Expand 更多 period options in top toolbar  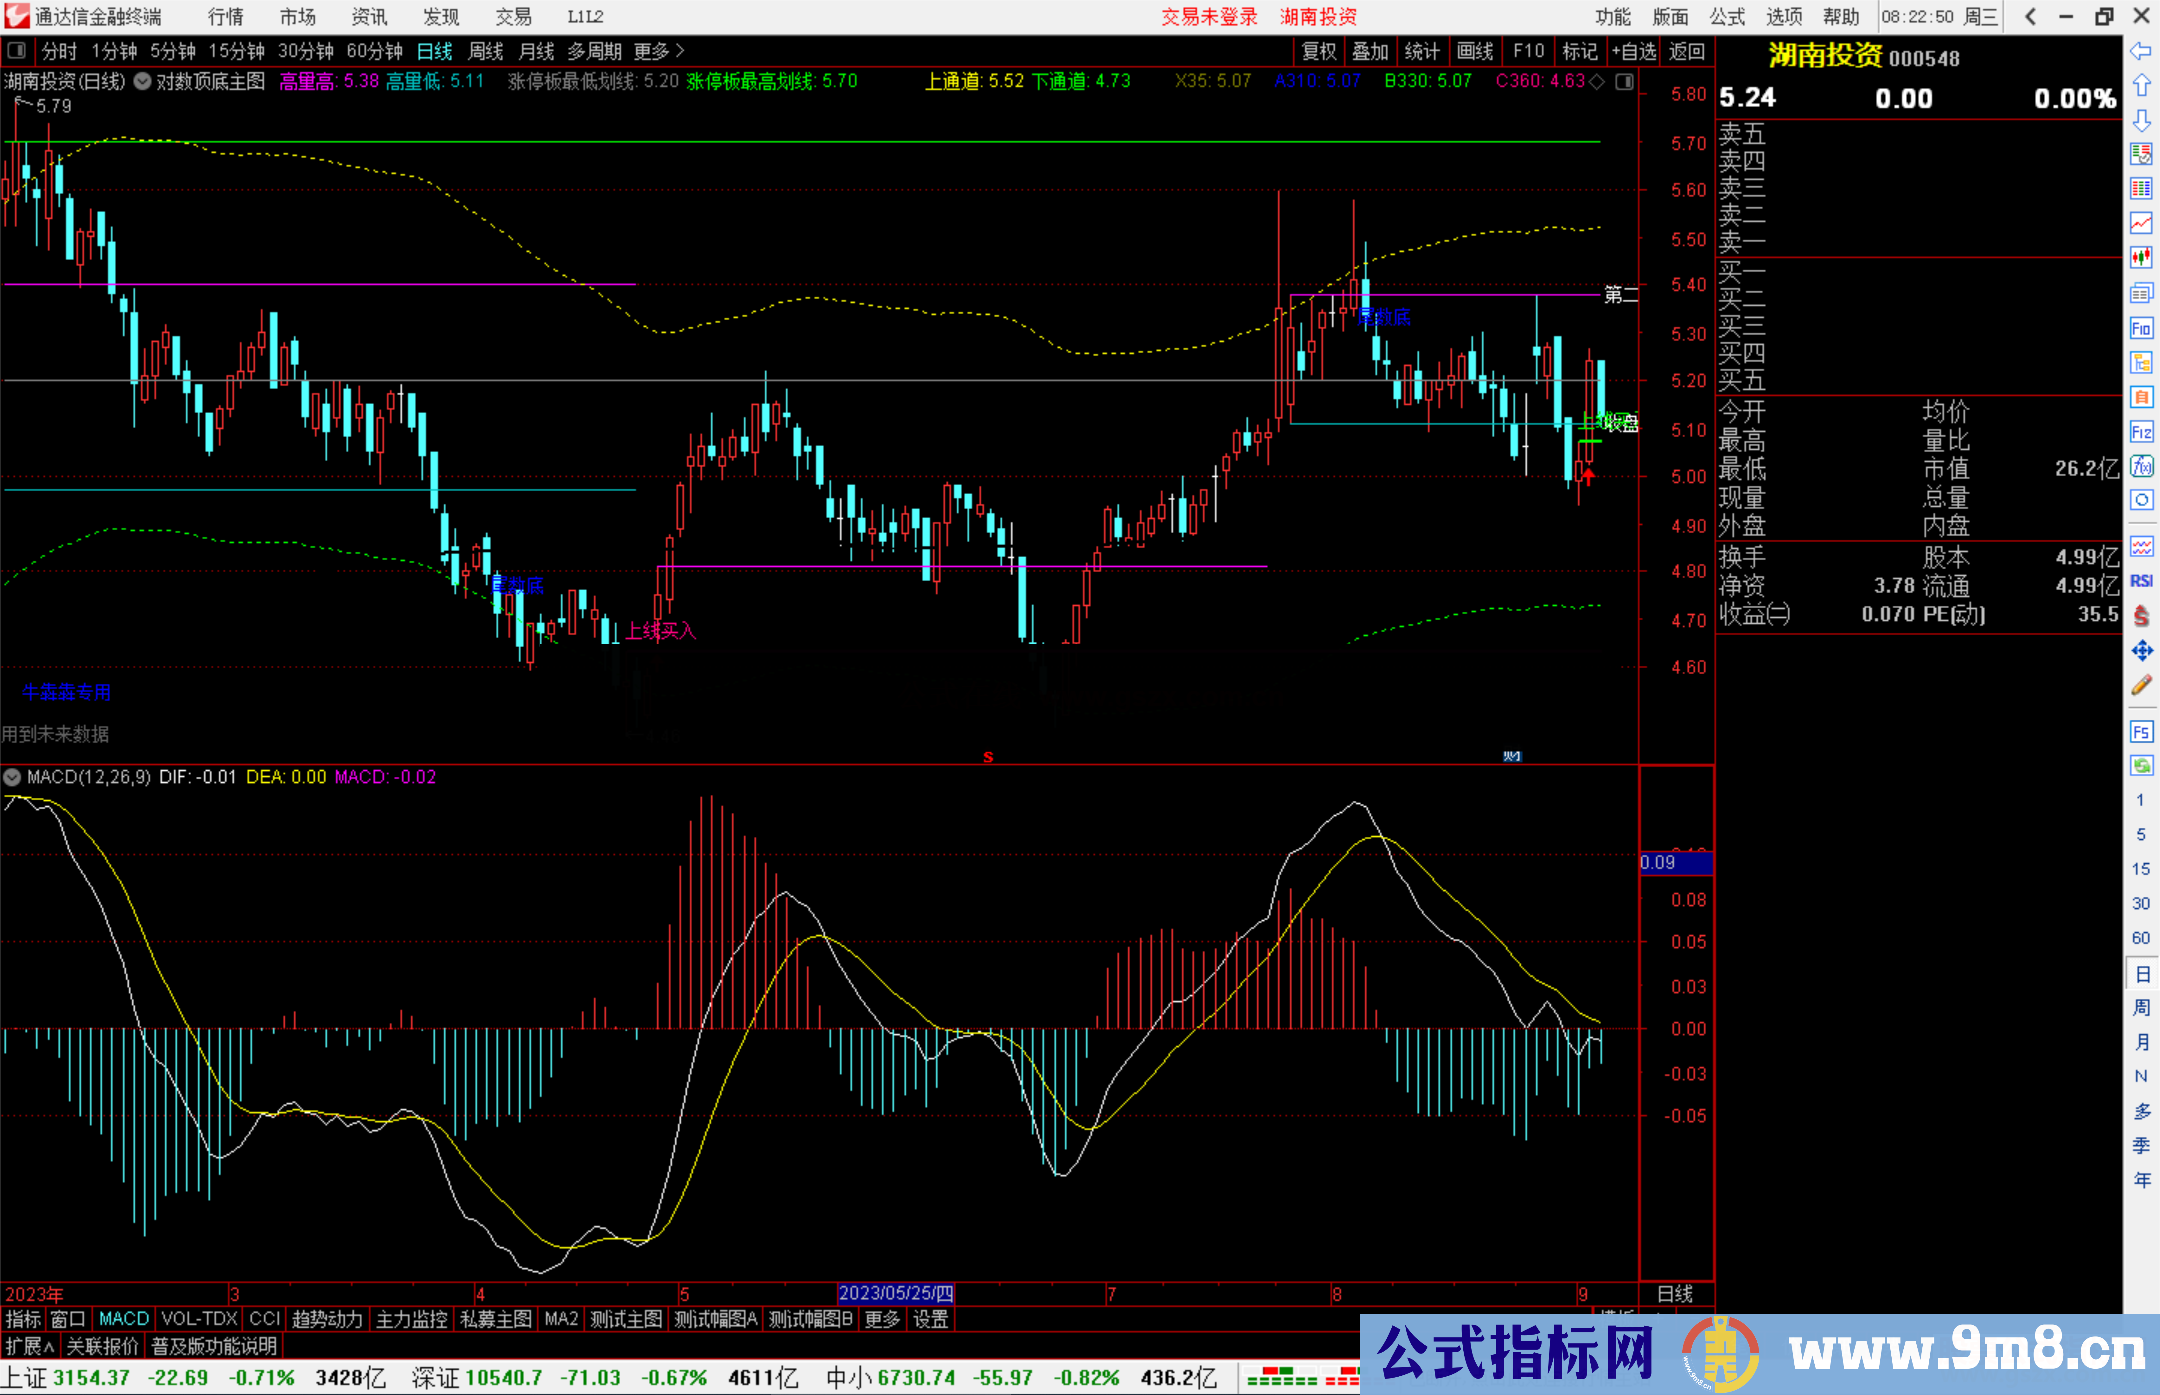click(658, 51)
